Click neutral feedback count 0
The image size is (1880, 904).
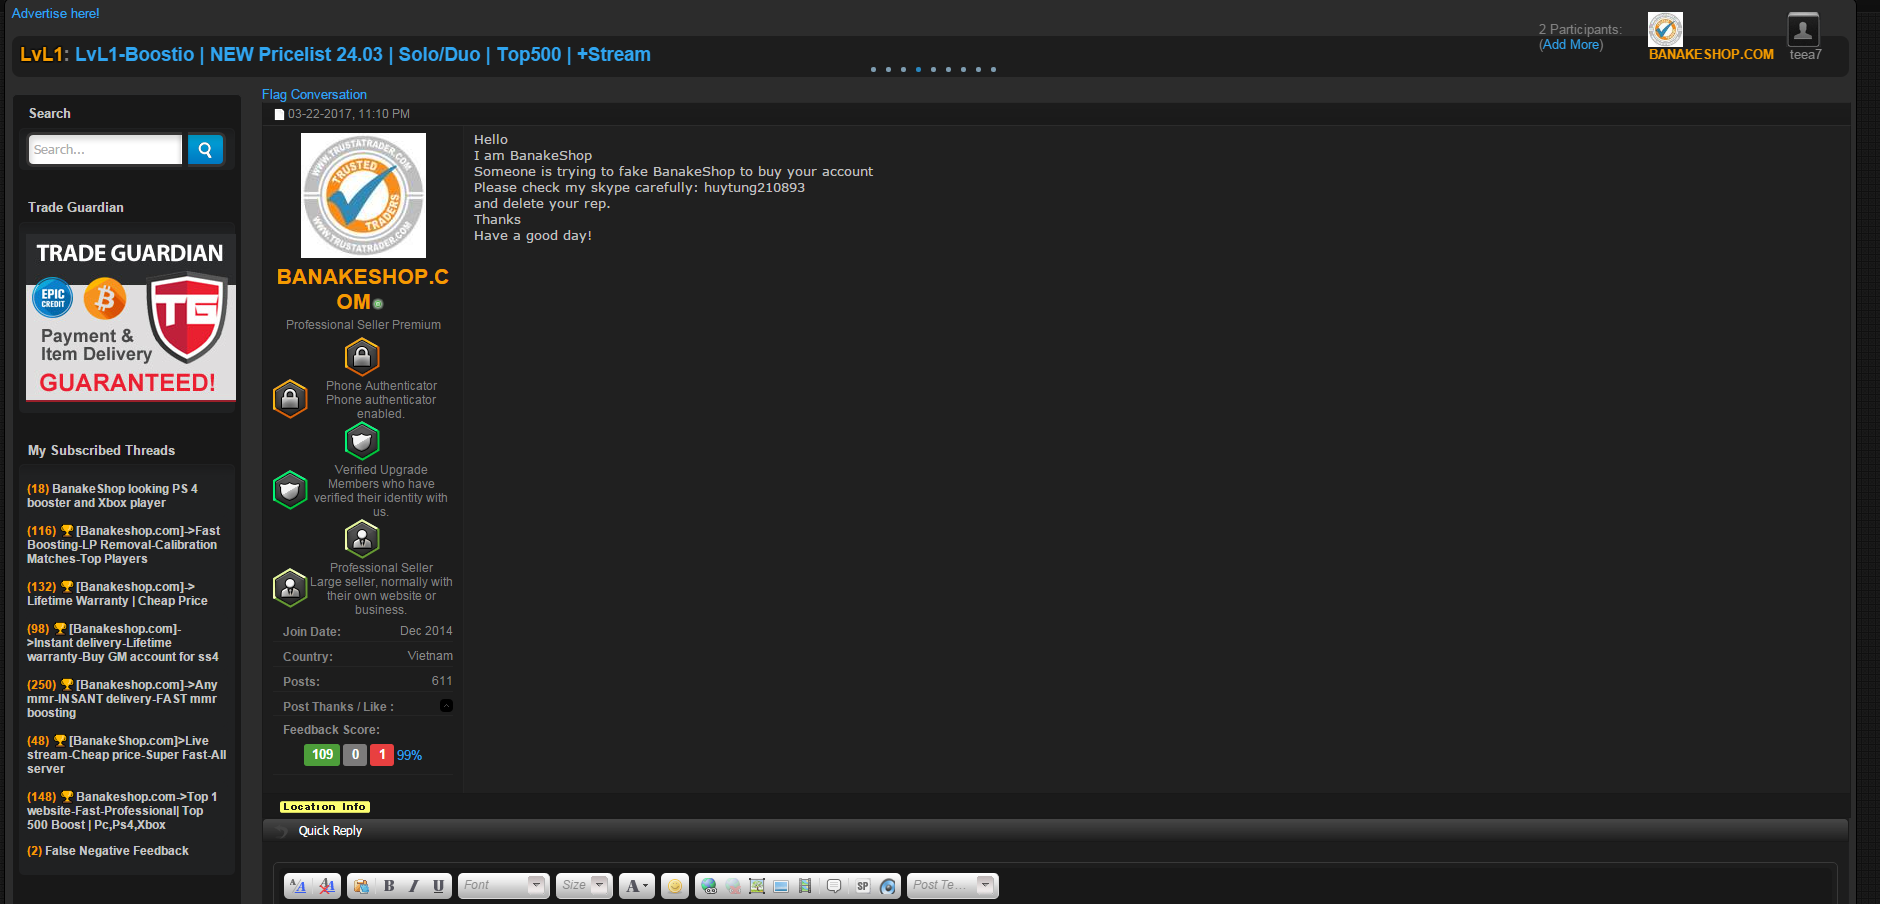pos(355,755)
